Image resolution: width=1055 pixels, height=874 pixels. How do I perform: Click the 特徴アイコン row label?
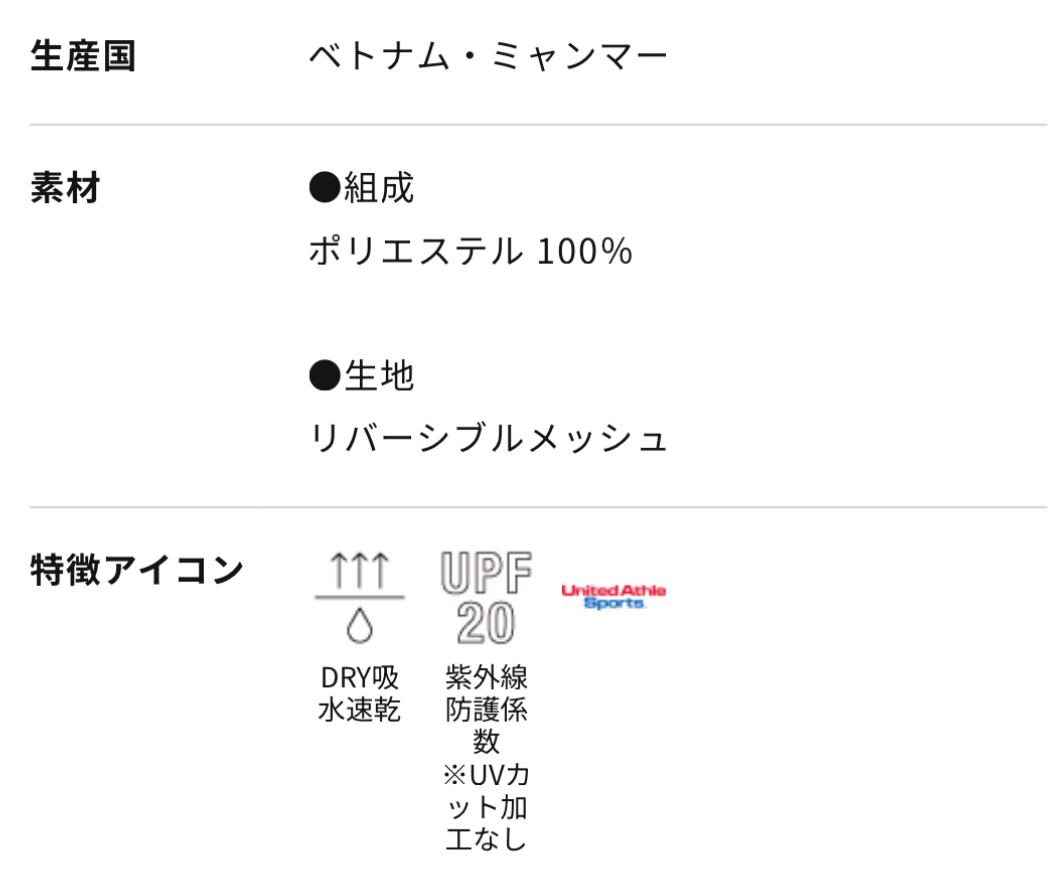tap(137, 571)
